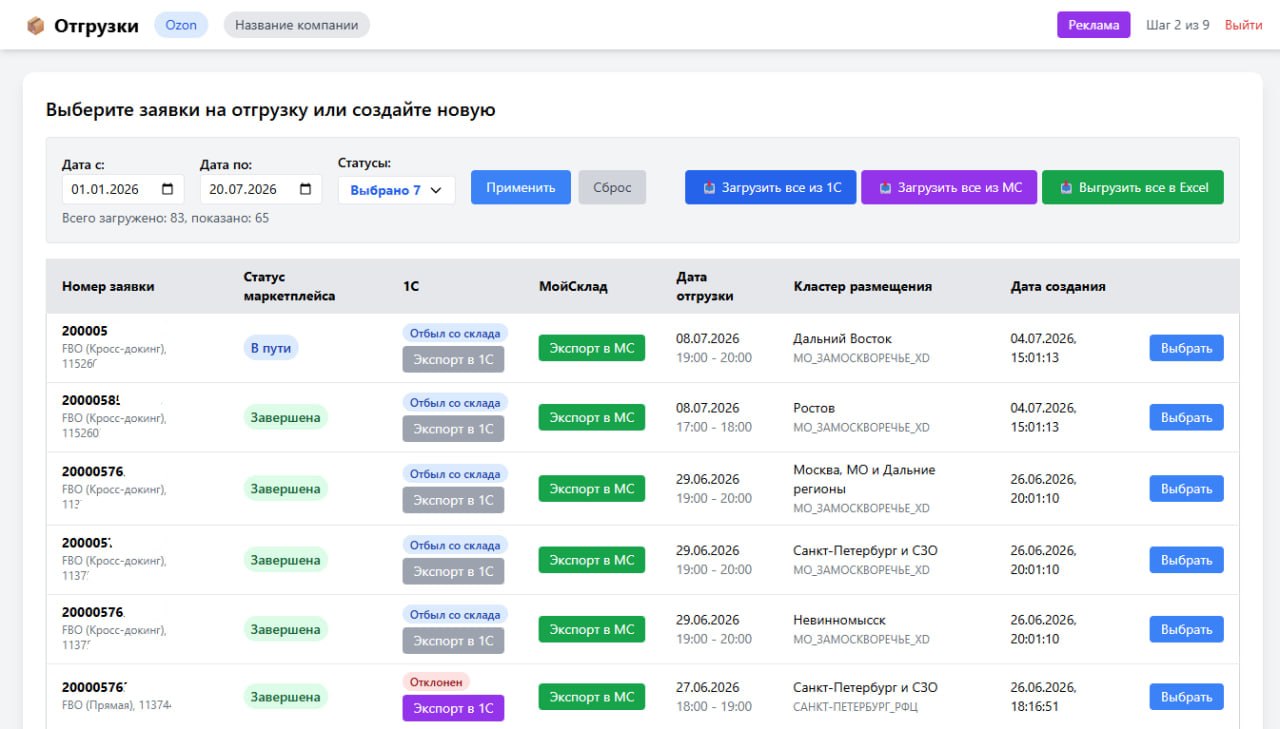Click the Всего загружено: 83, показано: 65 text
The height and width of the screenshot is (729, 1280).
(165, 218)
